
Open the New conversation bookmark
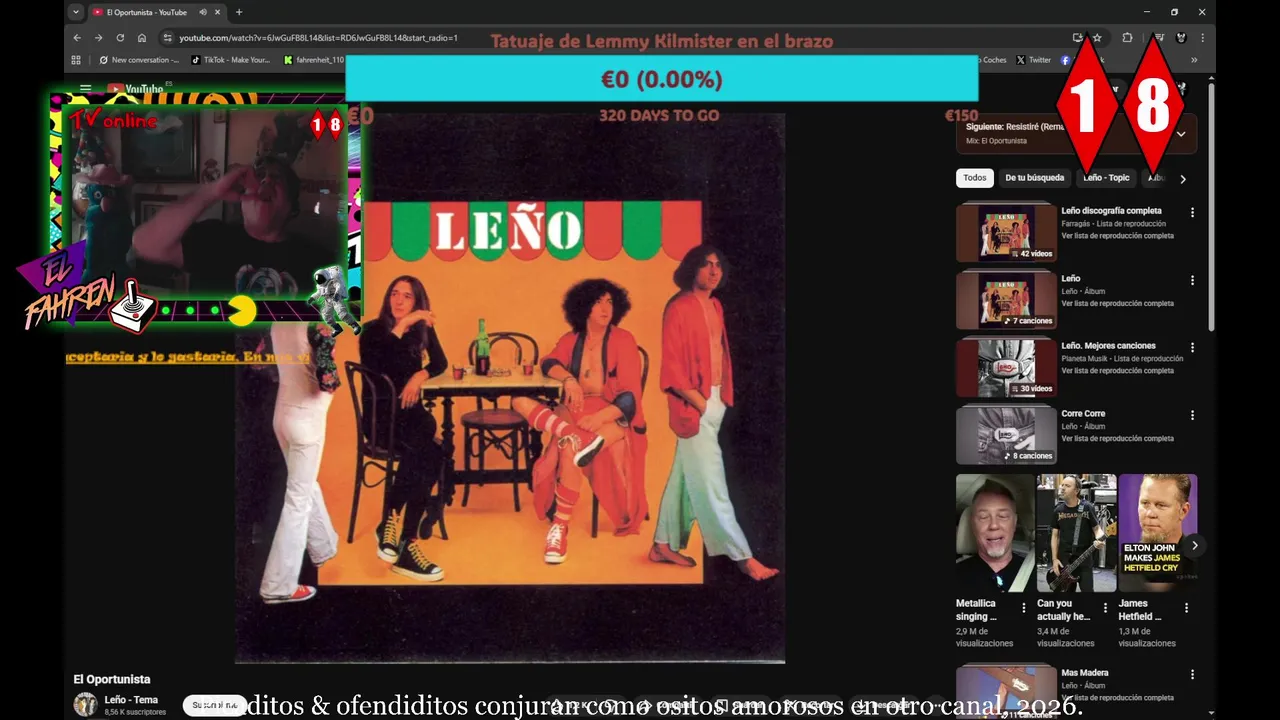click(x=139, y=60)
